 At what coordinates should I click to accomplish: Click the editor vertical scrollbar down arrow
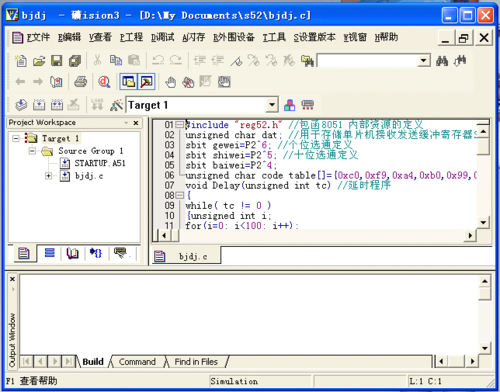pyautogui.click(x=483, y=222)
